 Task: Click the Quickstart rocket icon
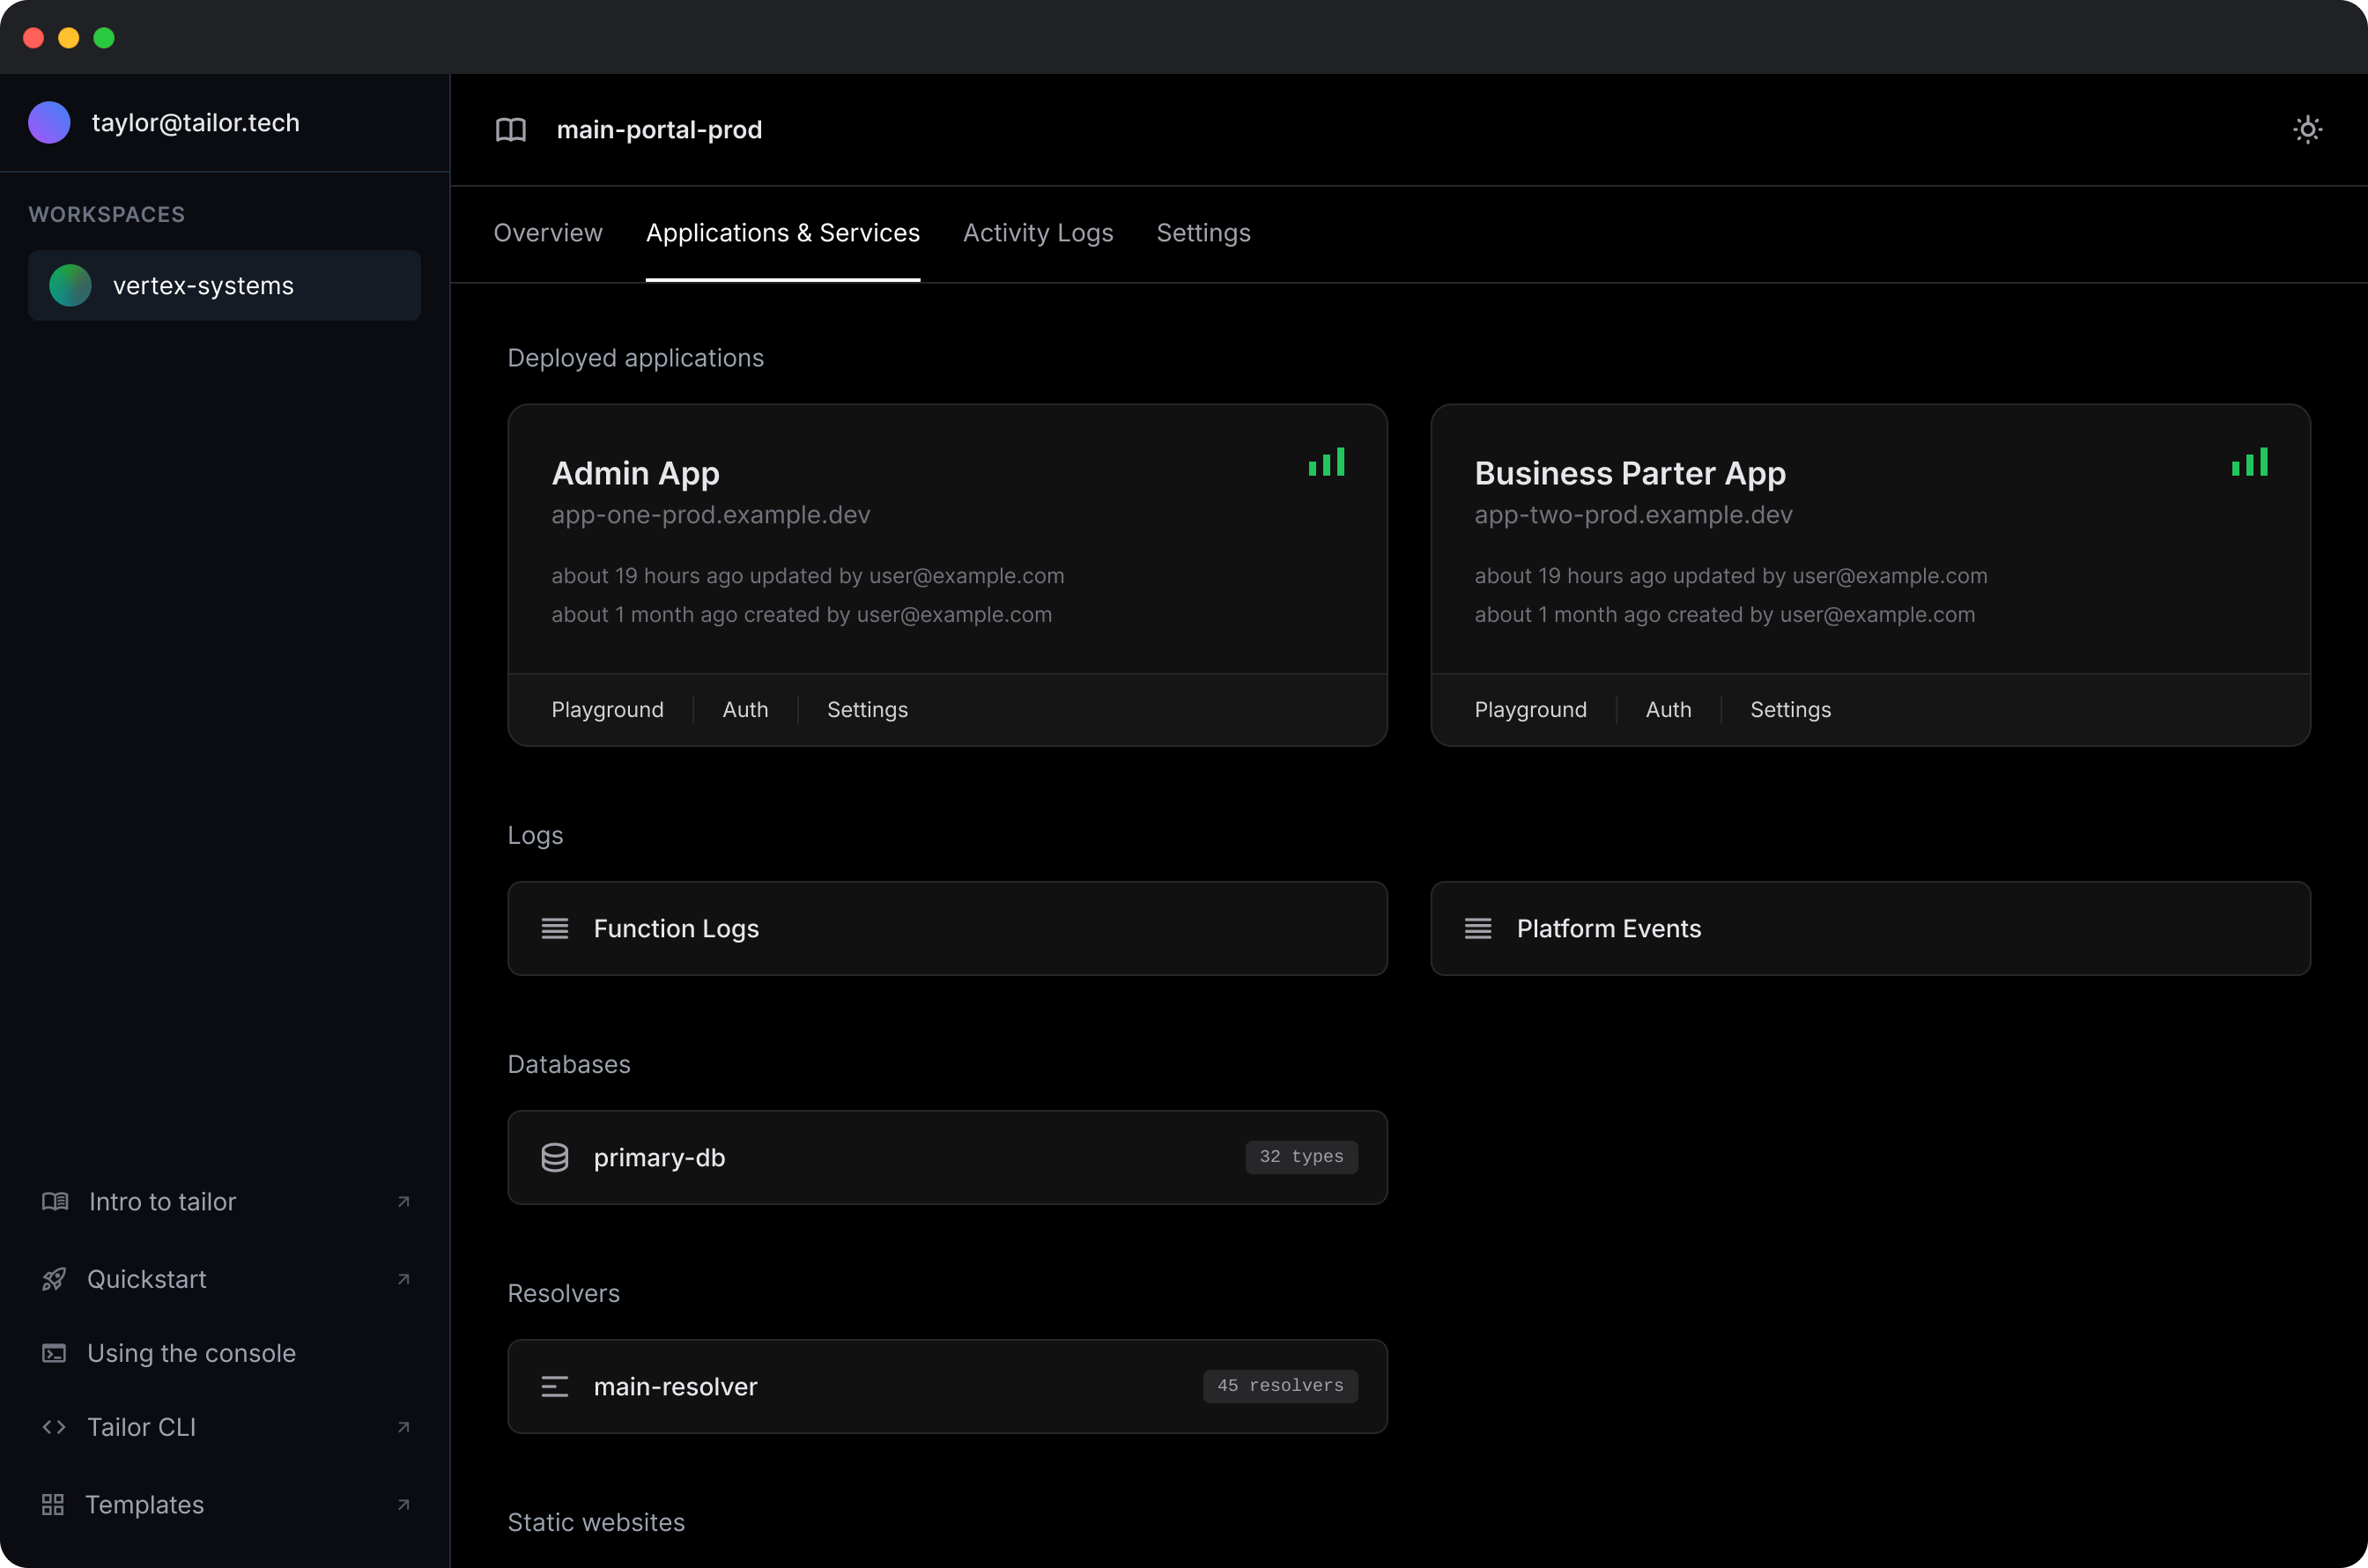54,1279
